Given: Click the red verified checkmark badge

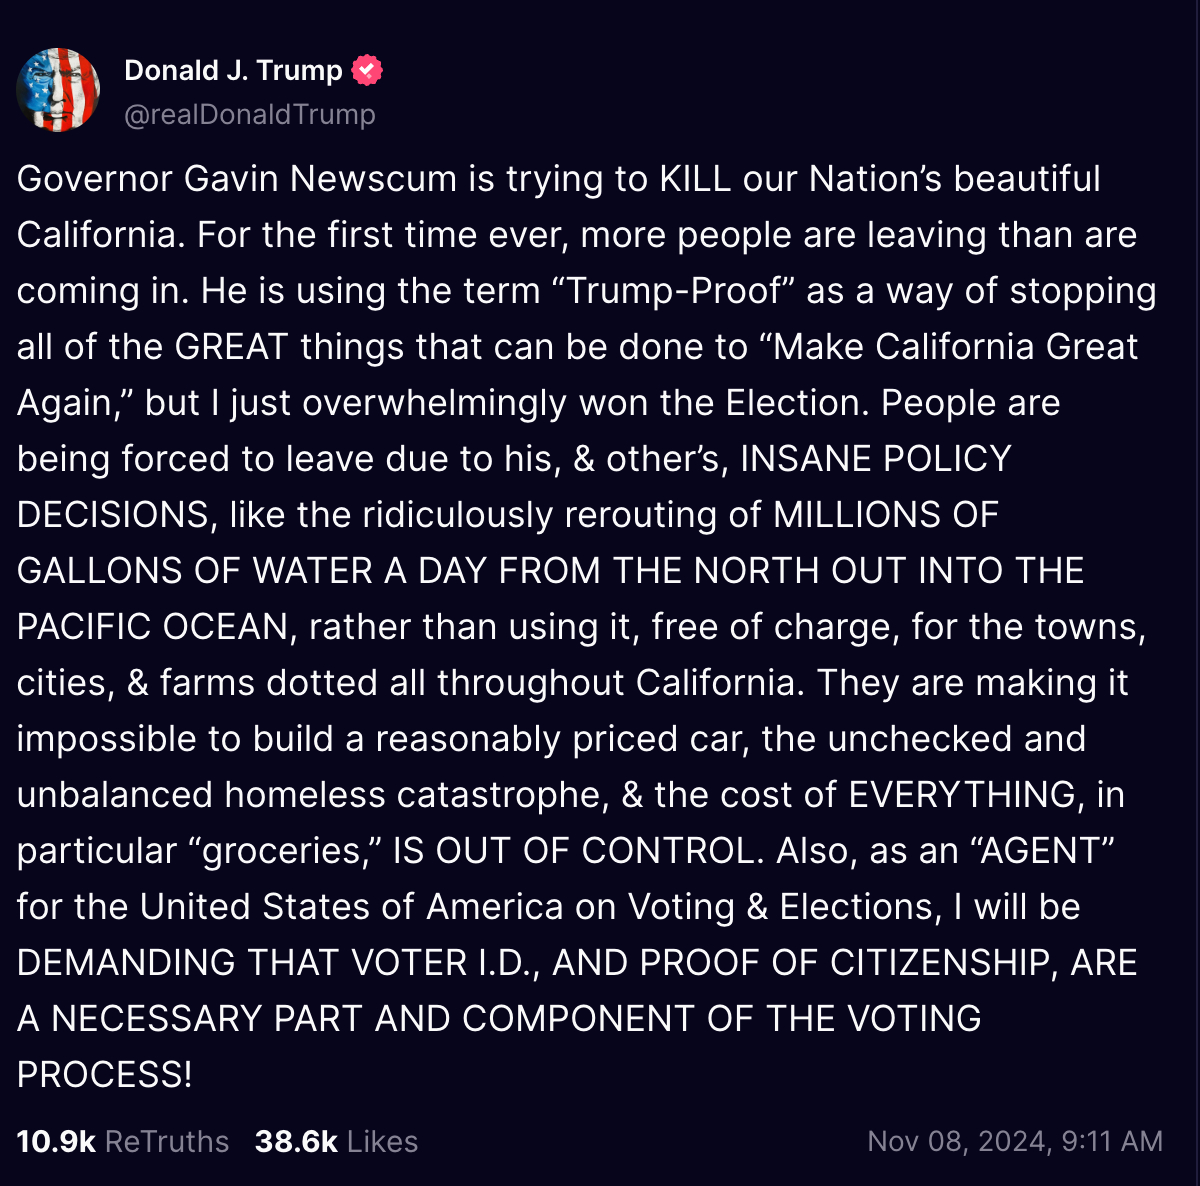Looking at the screenshot, I should [x=367, y=70].
